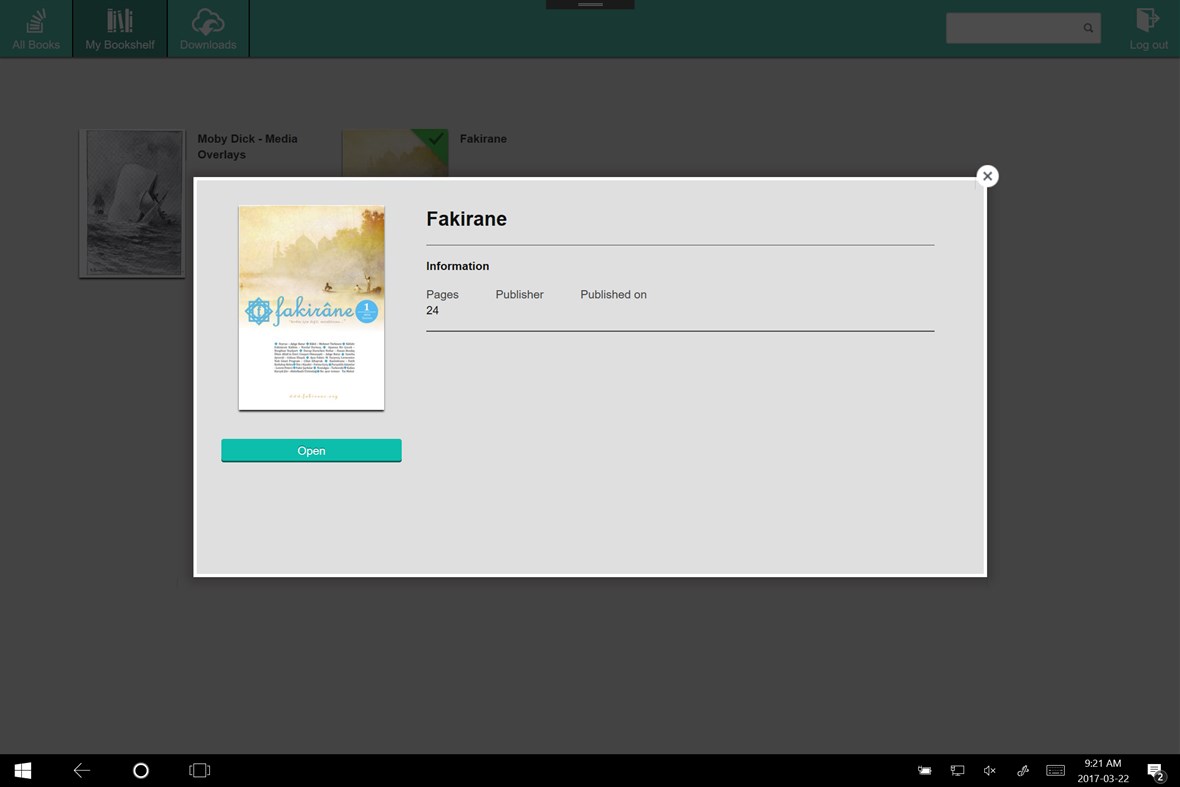The image size is (1180, 787).
Task: Select the Fakirane cover thumbnail
Action: coord(311,307)
